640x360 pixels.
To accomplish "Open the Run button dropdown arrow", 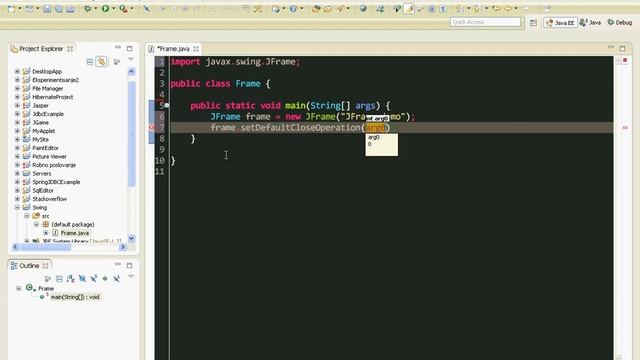I will click(113, 9).
